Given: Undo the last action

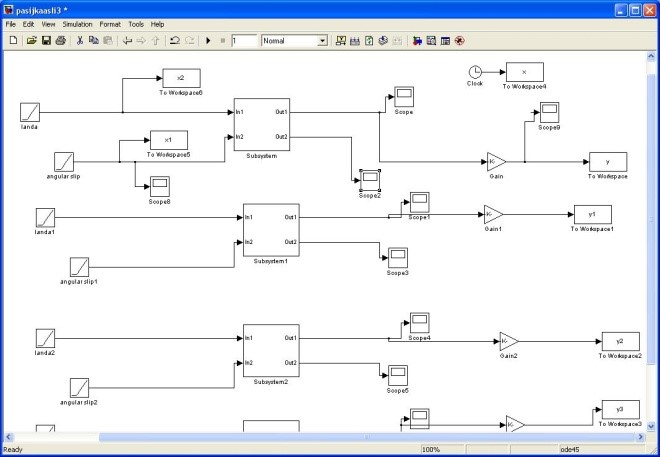Looking at the screenshot, I should click(175, 41).
